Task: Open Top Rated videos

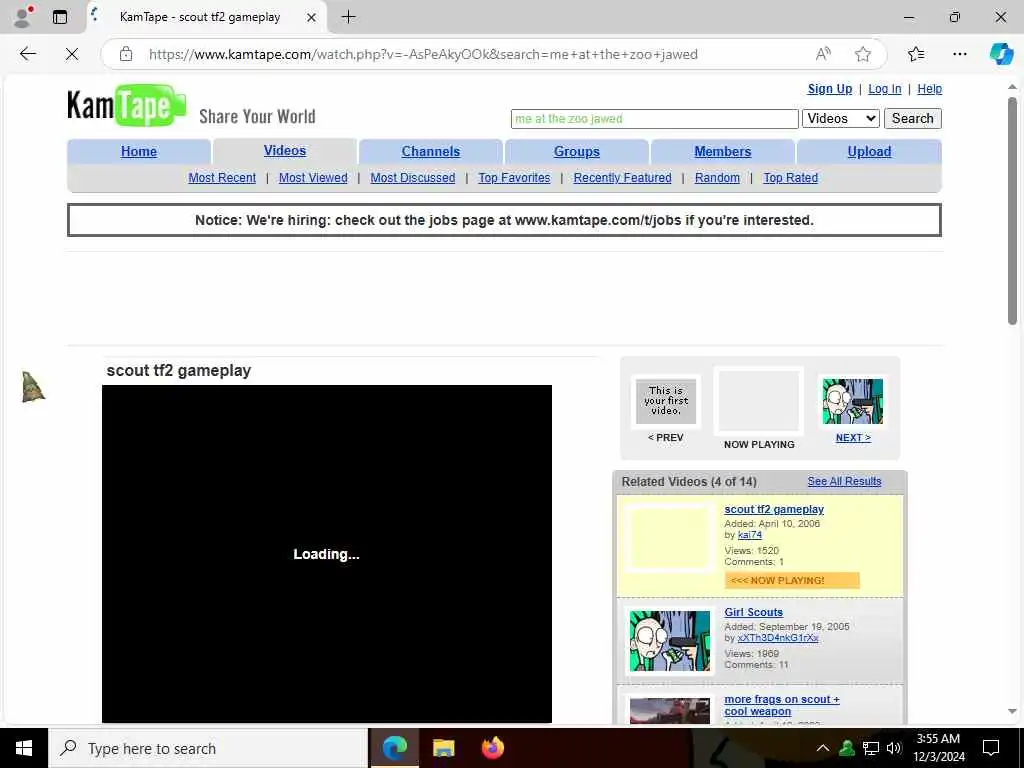Action: coord(790,178)
